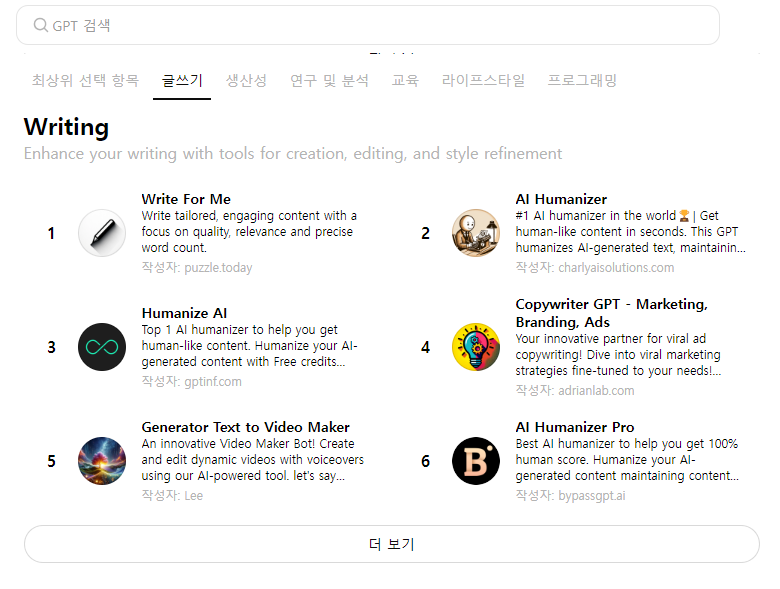780x589 pixels.
Task: Click description 'Best AI humanizer to help you'
Action: tap(627, 459)
